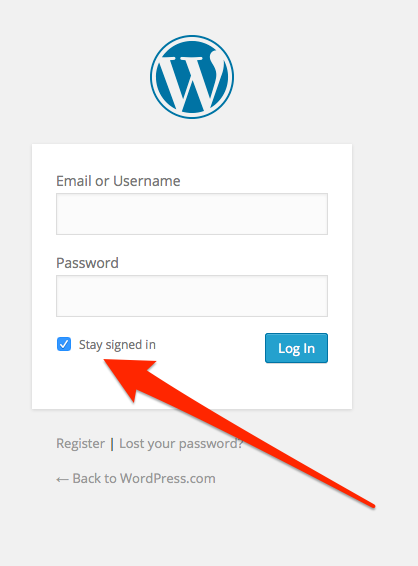Focus the Email or Username field

(192, 214)
